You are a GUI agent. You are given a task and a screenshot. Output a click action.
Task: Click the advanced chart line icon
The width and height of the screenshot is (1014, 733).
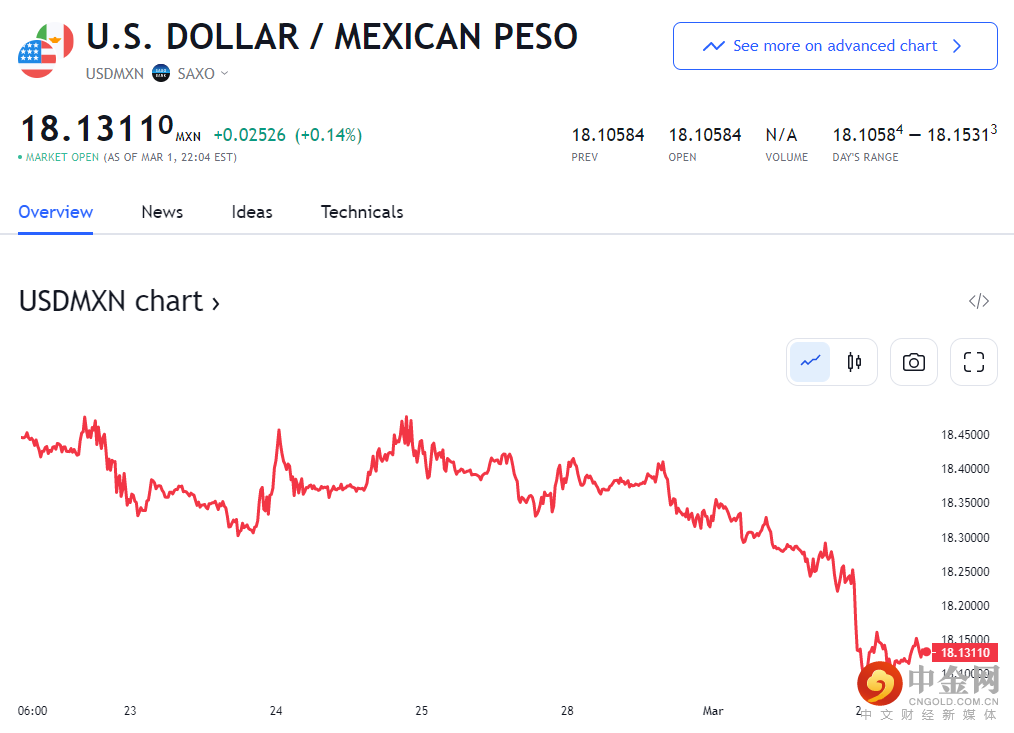pos(714,46)
